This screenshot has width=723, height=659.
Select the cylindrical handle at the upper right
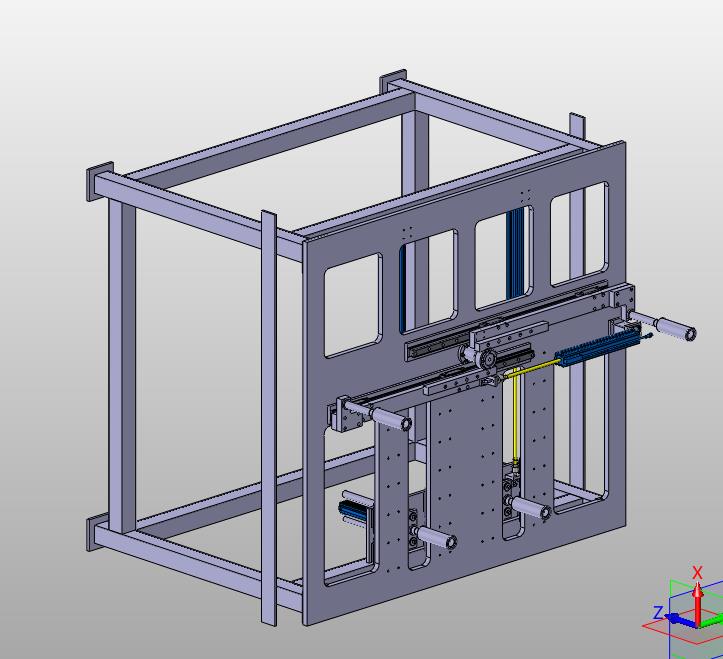tap(676, 327)
